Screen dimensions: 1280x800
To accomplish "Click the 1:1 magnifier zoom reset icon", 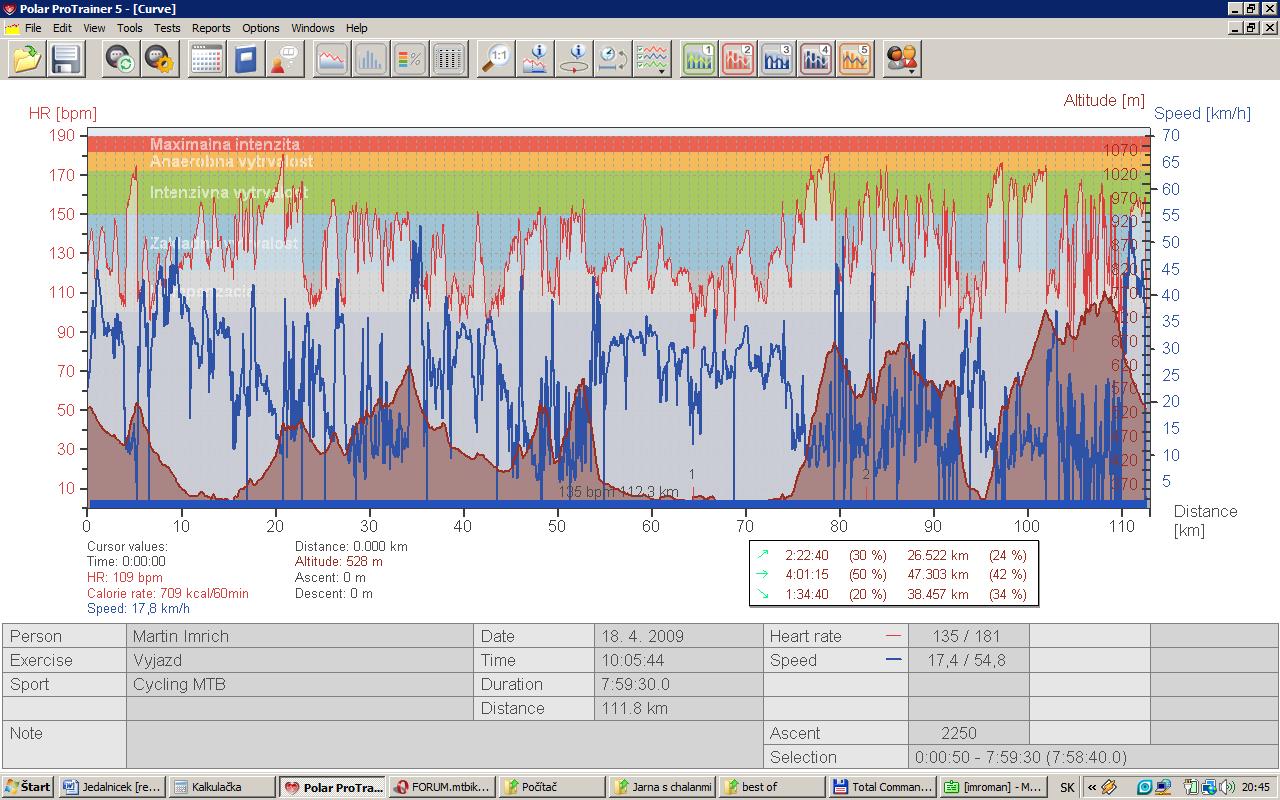I will (x=495, y=60).
